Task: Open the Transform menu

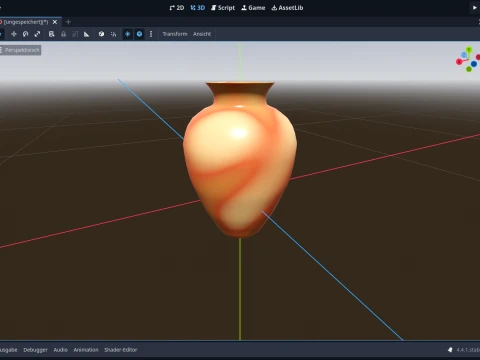Action: (x=175, y=34)
